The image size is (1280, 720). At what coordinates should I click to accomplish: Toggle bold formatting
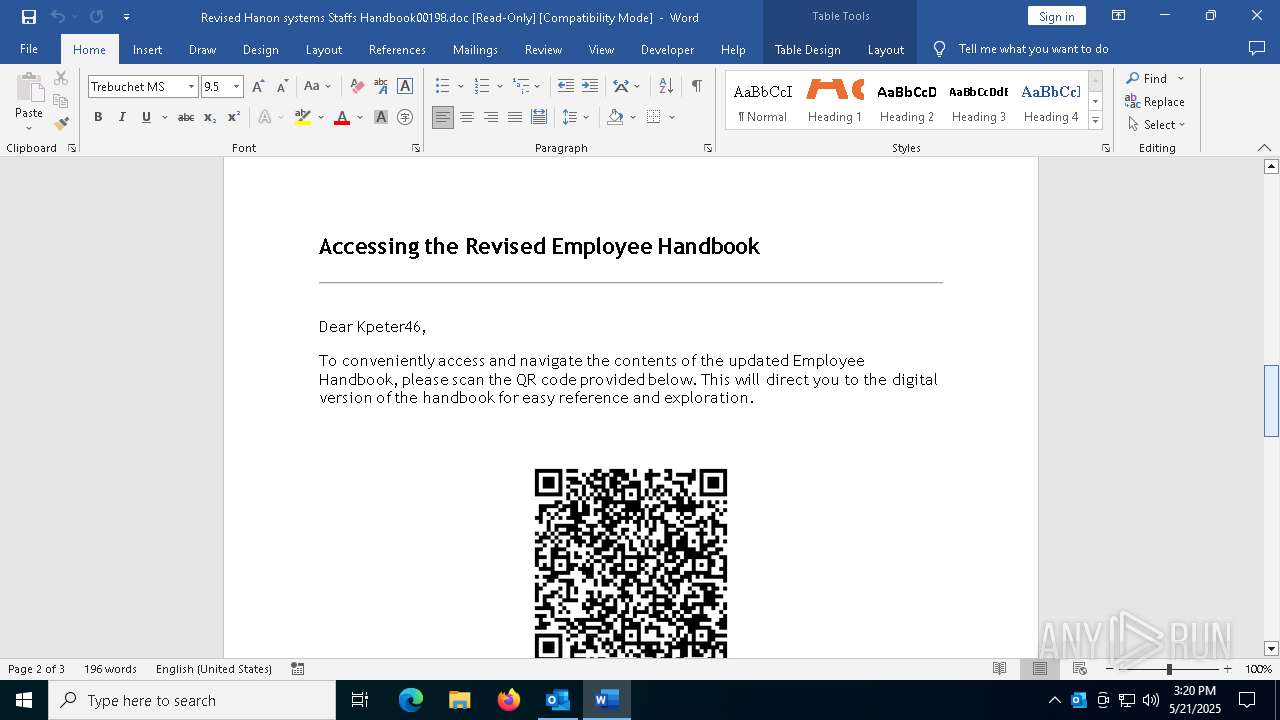point(98,117)
